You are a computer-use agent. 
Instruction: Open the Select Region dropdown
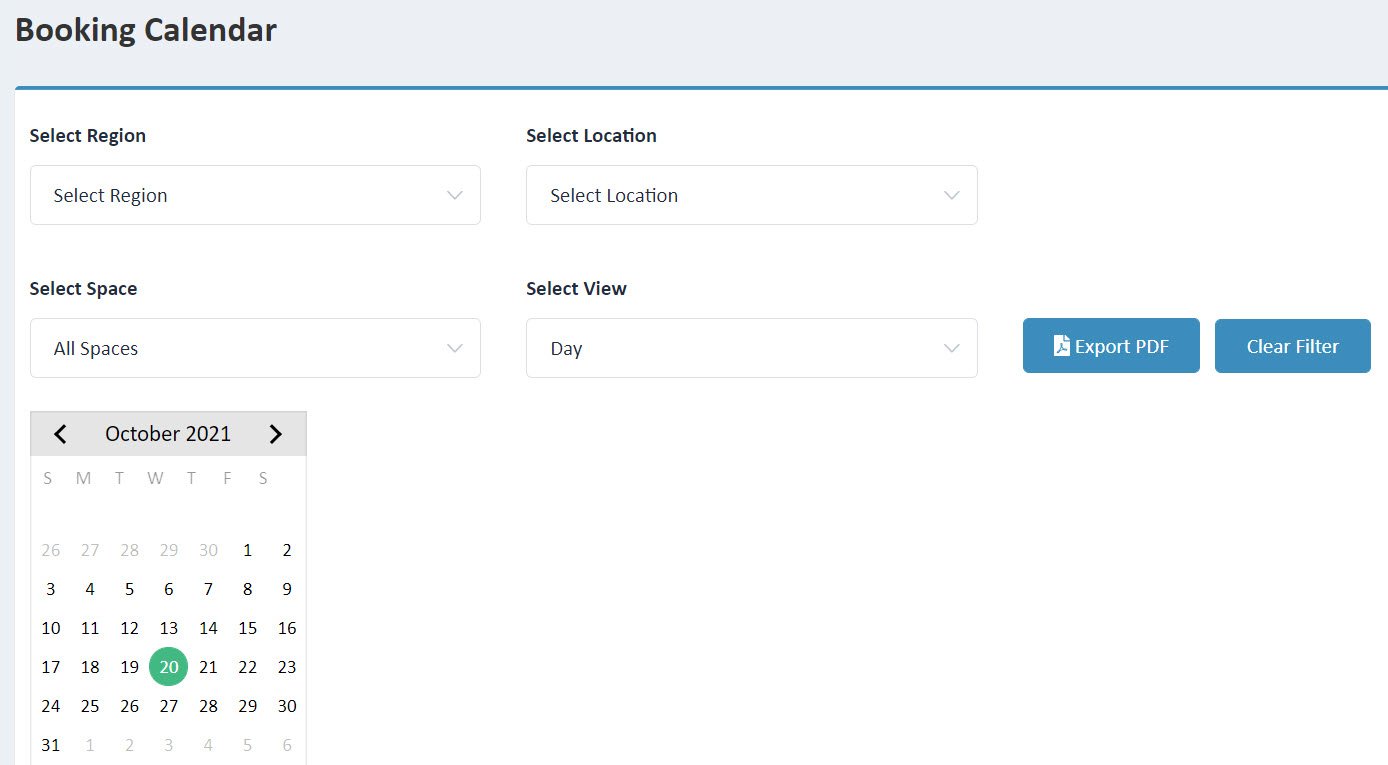coord(255,195)
